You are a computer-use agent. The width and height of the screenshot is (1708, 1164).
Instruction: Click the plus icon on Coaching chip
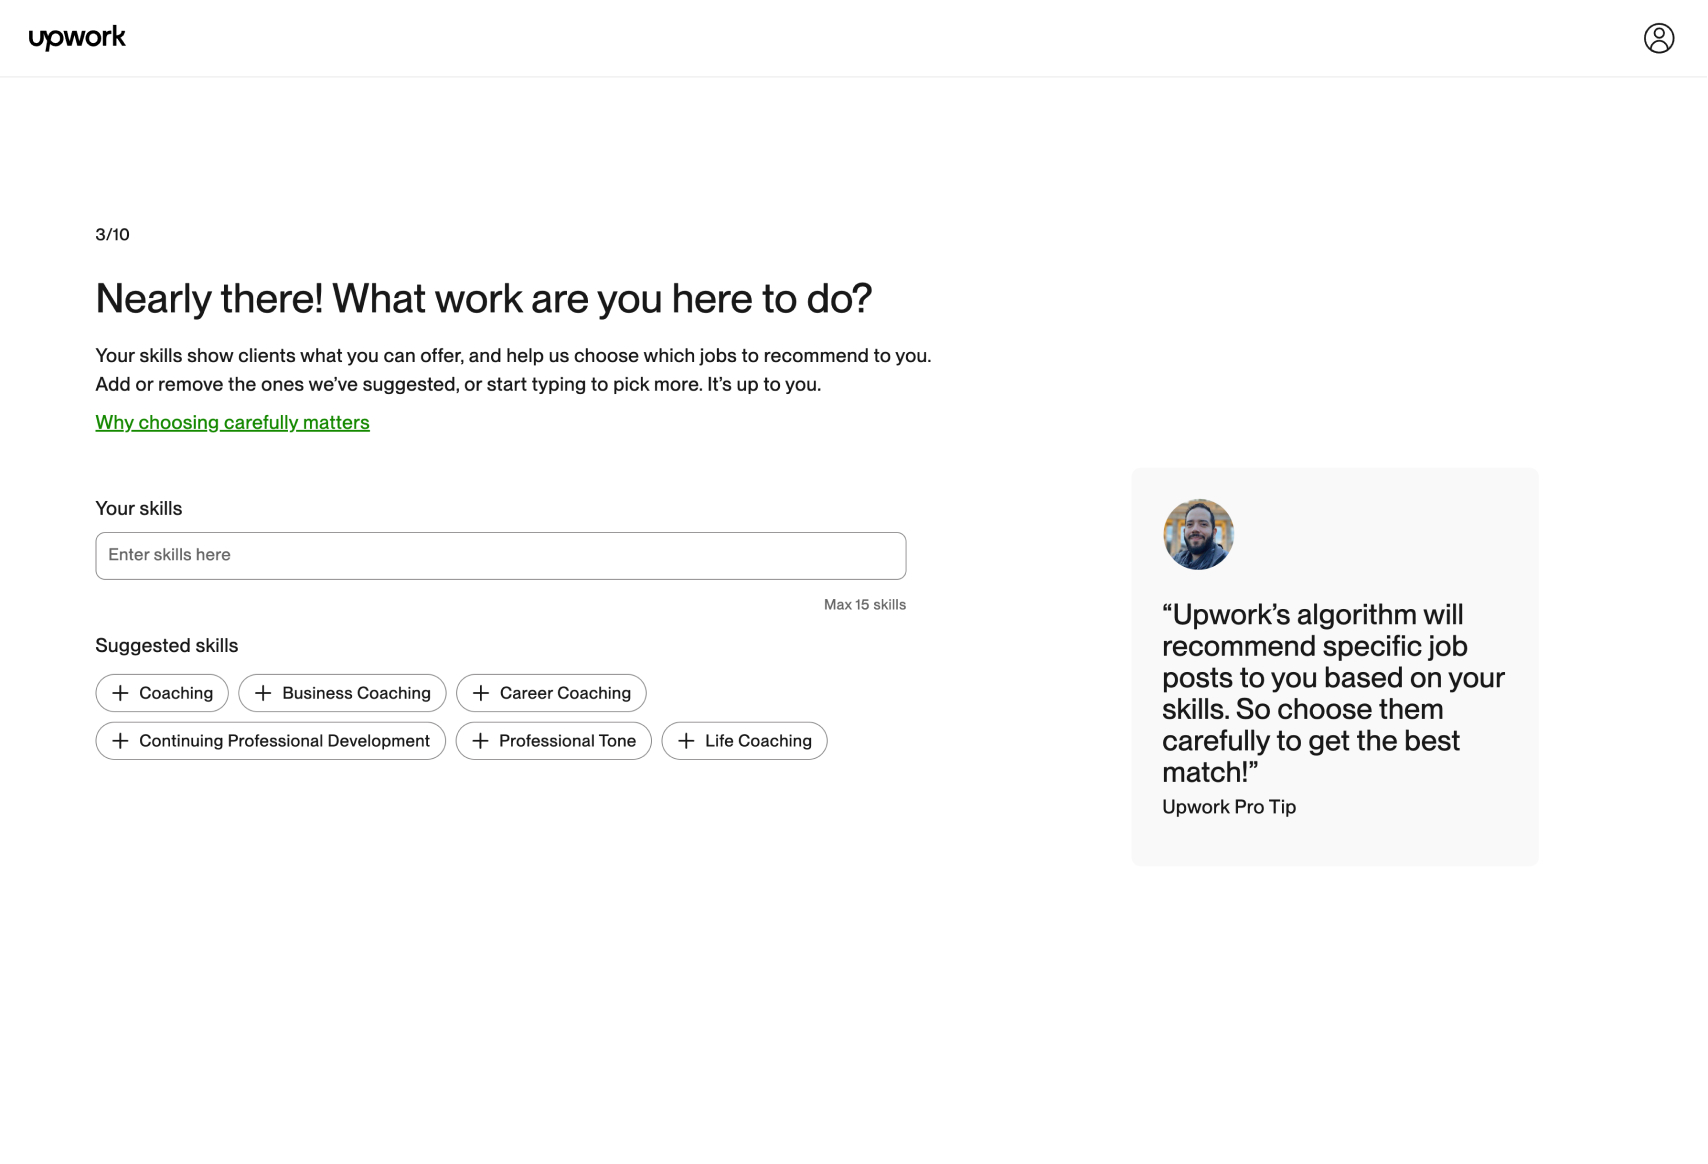point(120,693)
